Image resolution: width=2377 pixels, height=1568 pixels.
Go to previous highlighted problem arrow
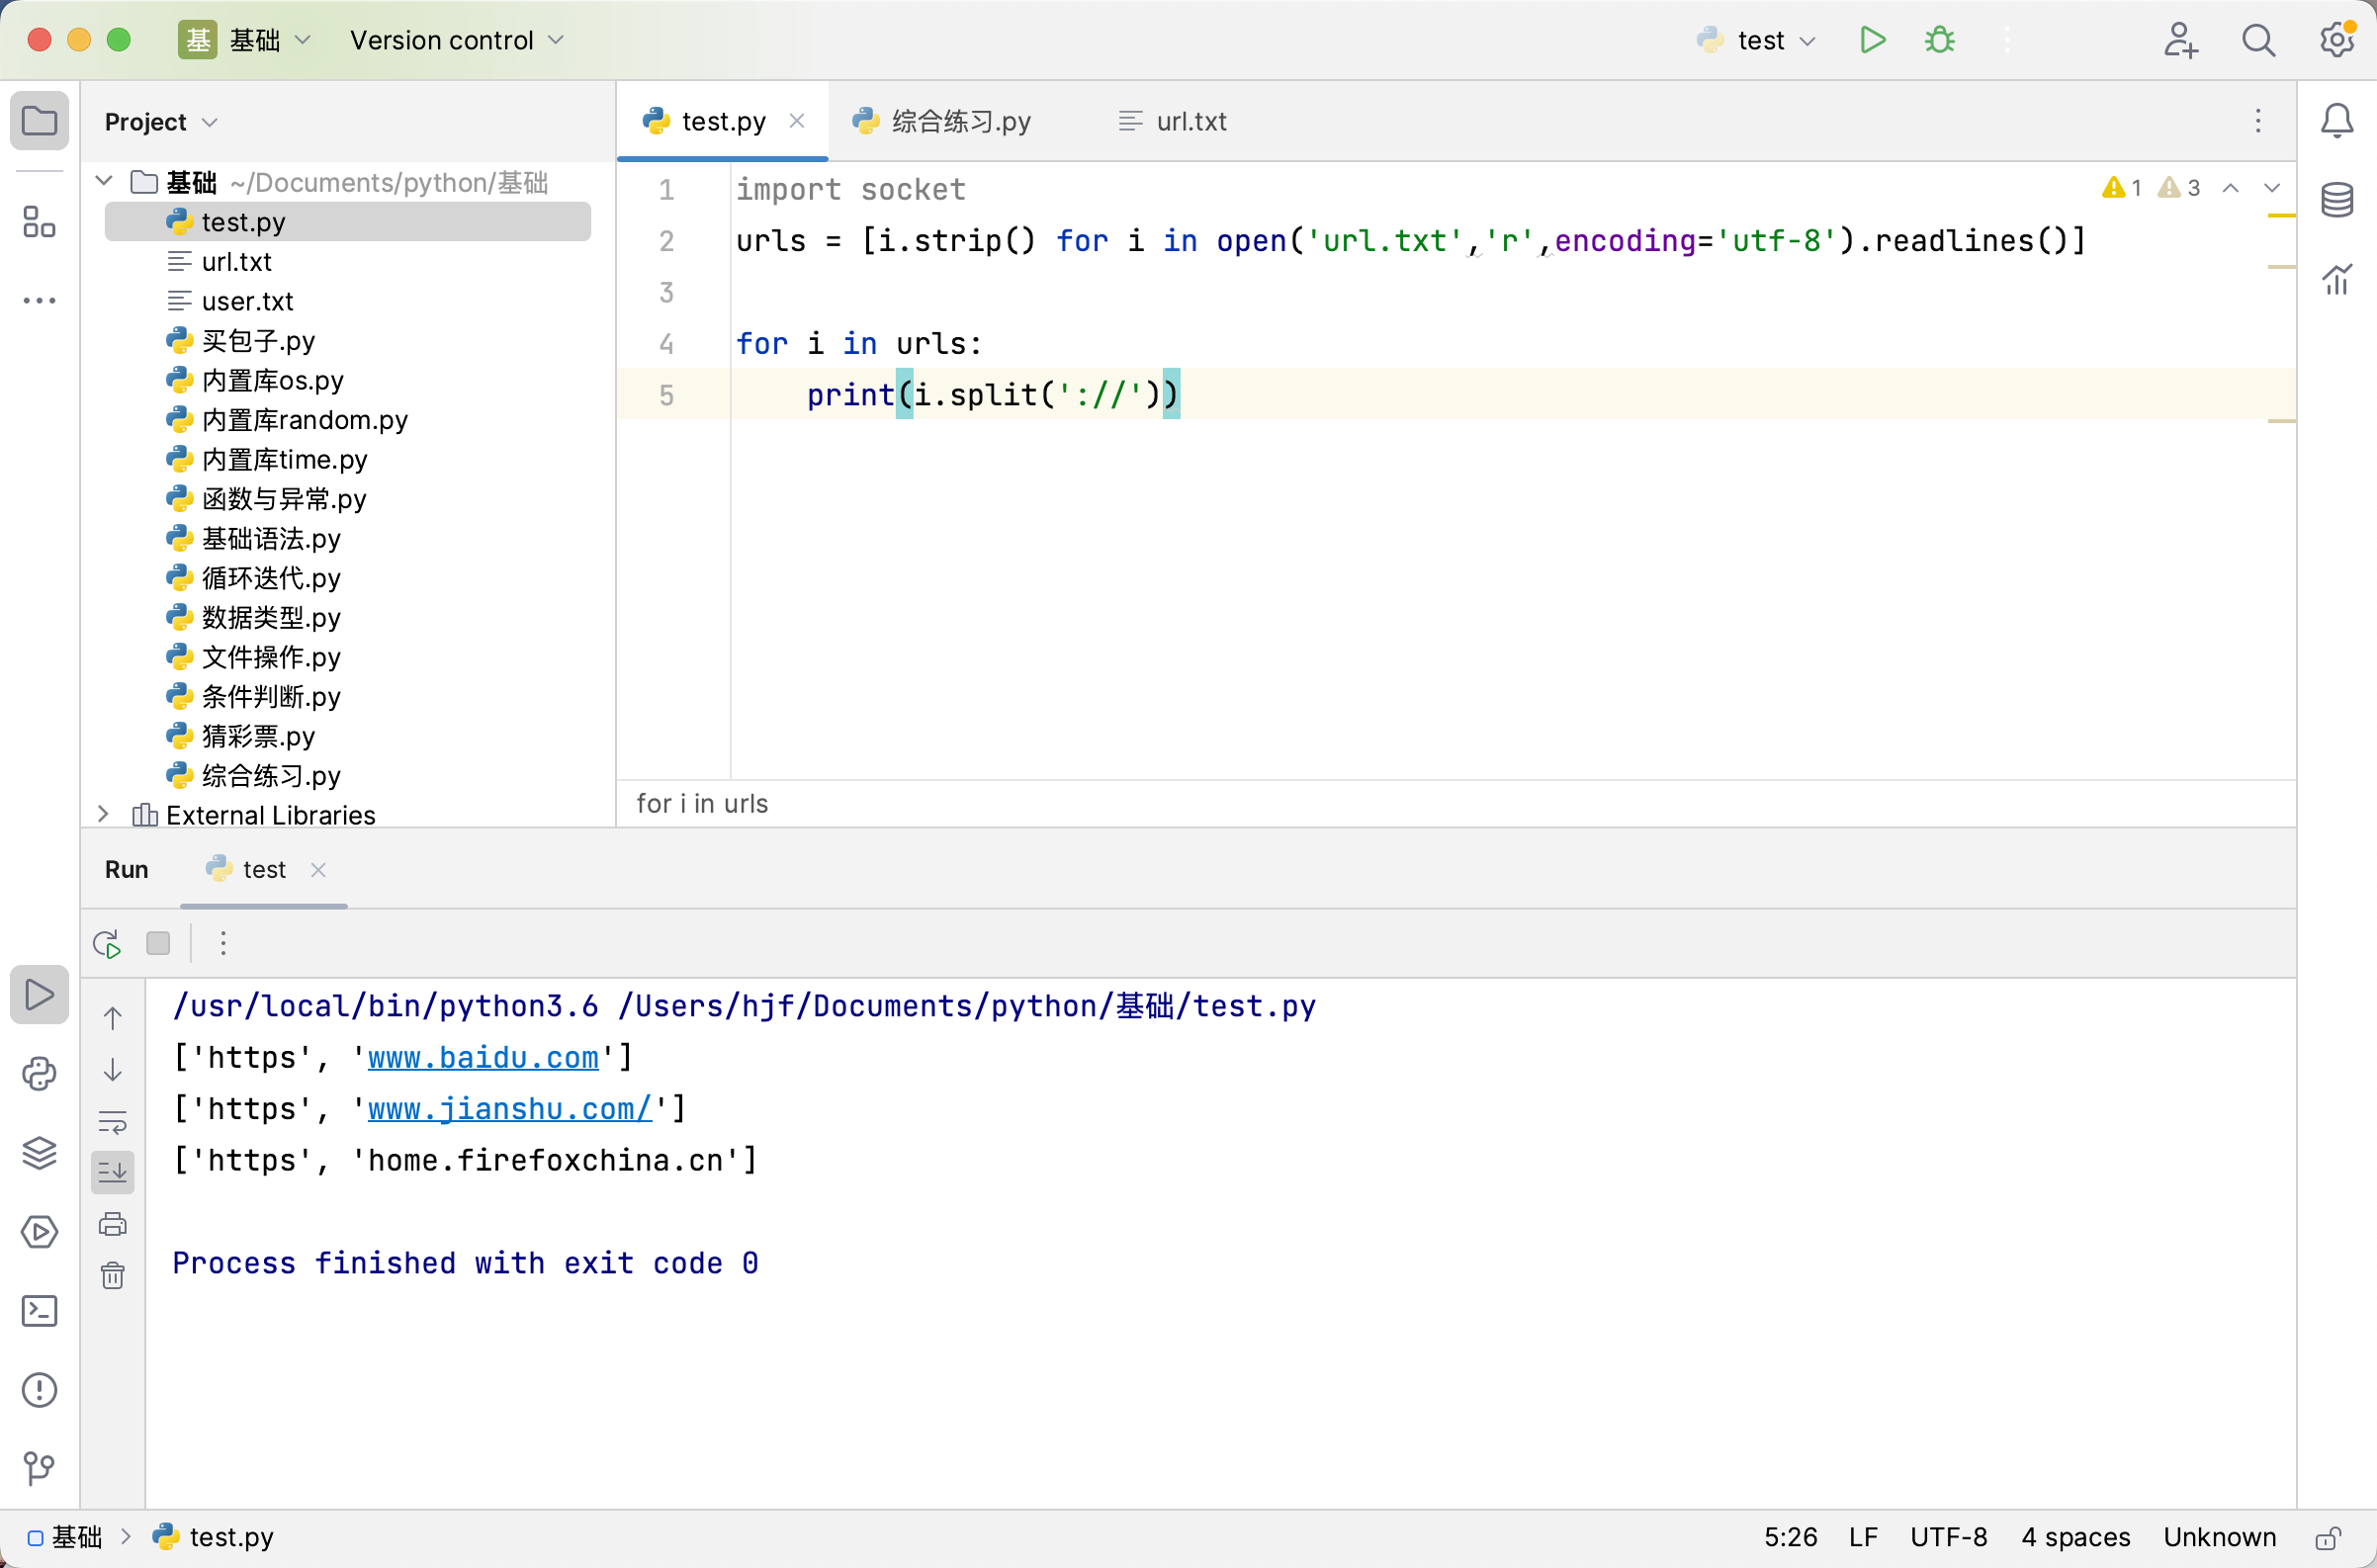2231,188
